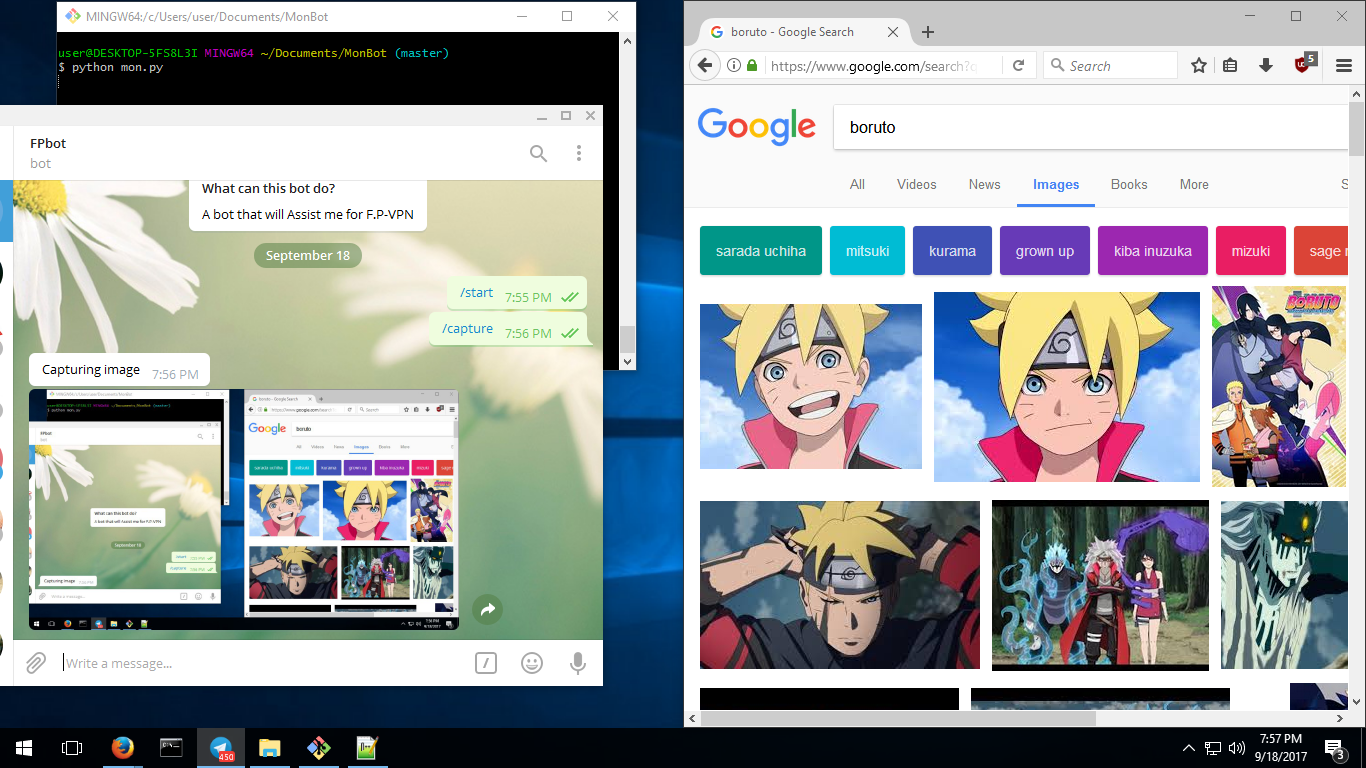1366x768 pixels.
Task: Filter images by mitsuki
Action: pos(867,251)
